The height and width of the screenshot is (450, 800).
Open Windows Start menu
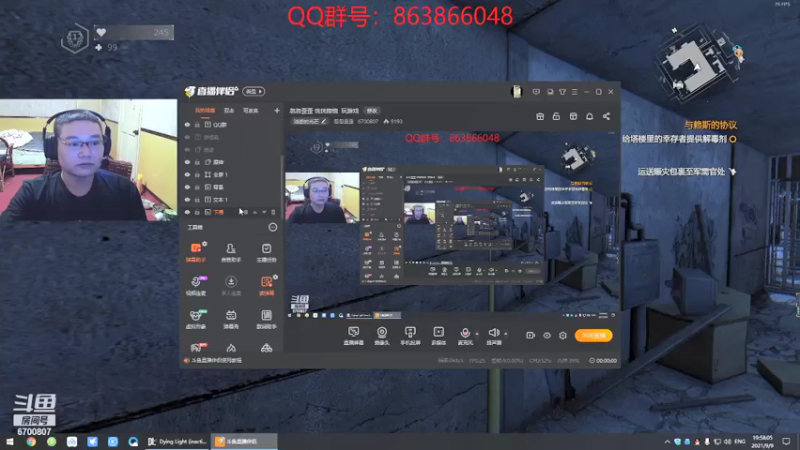pos(9,441)
